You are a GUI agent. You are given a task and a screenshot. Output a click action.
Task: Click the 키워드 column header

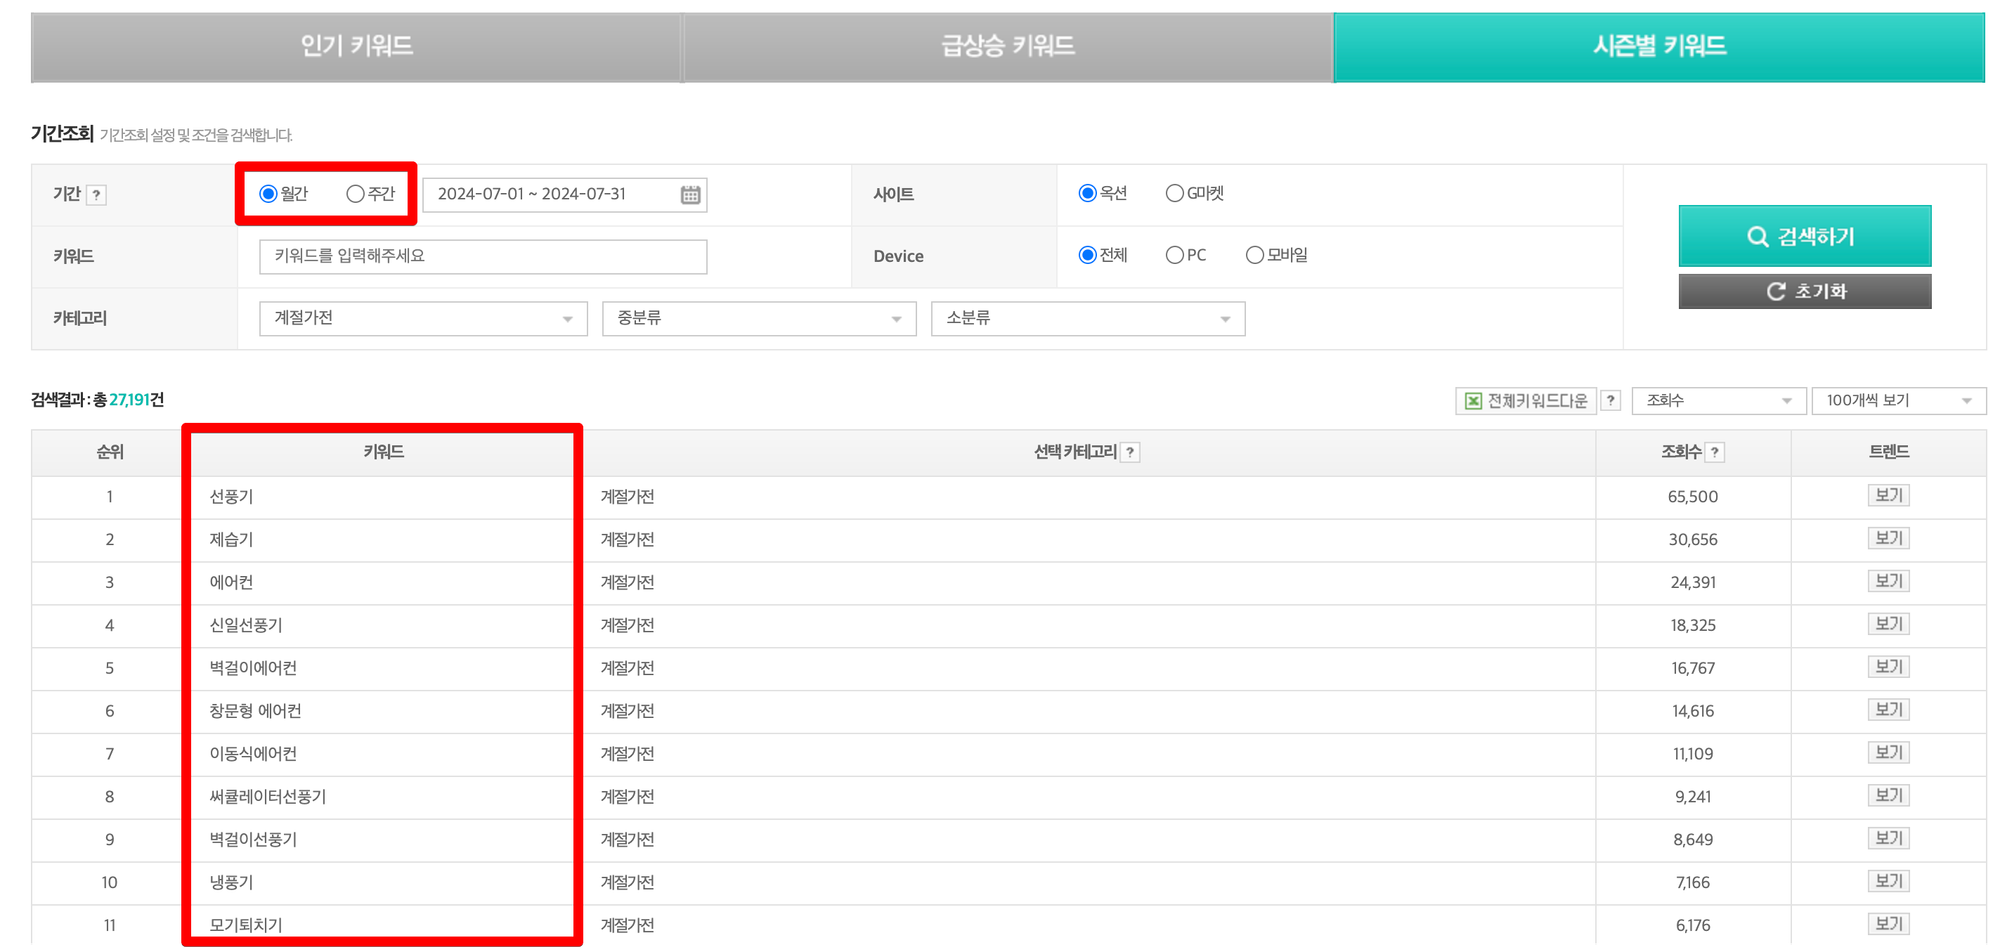pos(383,453)
